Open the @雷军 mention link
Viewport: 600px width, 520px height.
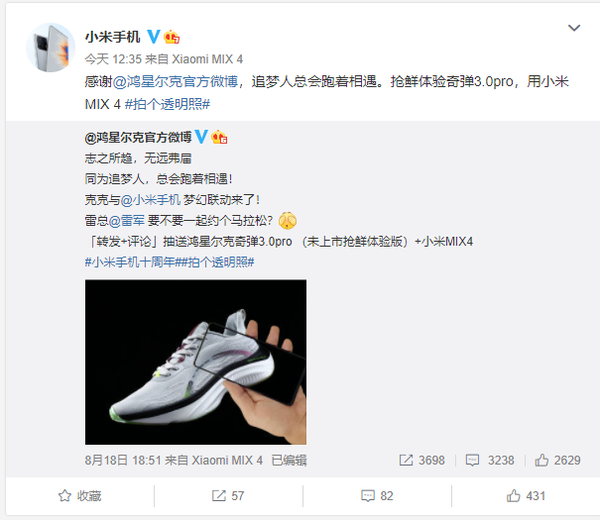(x=127, y=220)
